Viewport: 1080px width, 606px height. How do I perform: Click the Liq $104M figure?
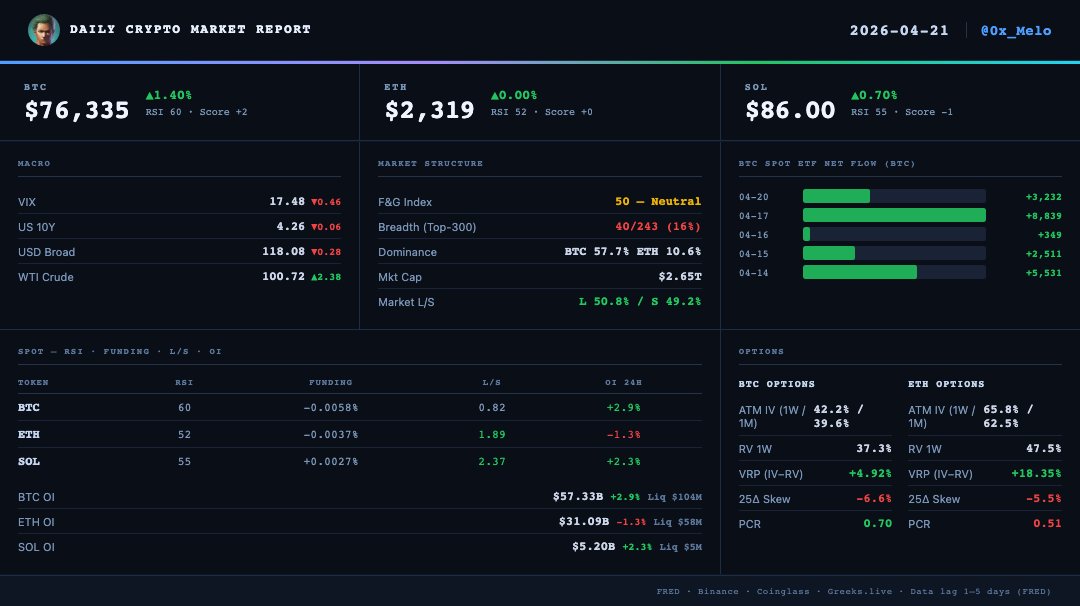click(x=674, y=497)
